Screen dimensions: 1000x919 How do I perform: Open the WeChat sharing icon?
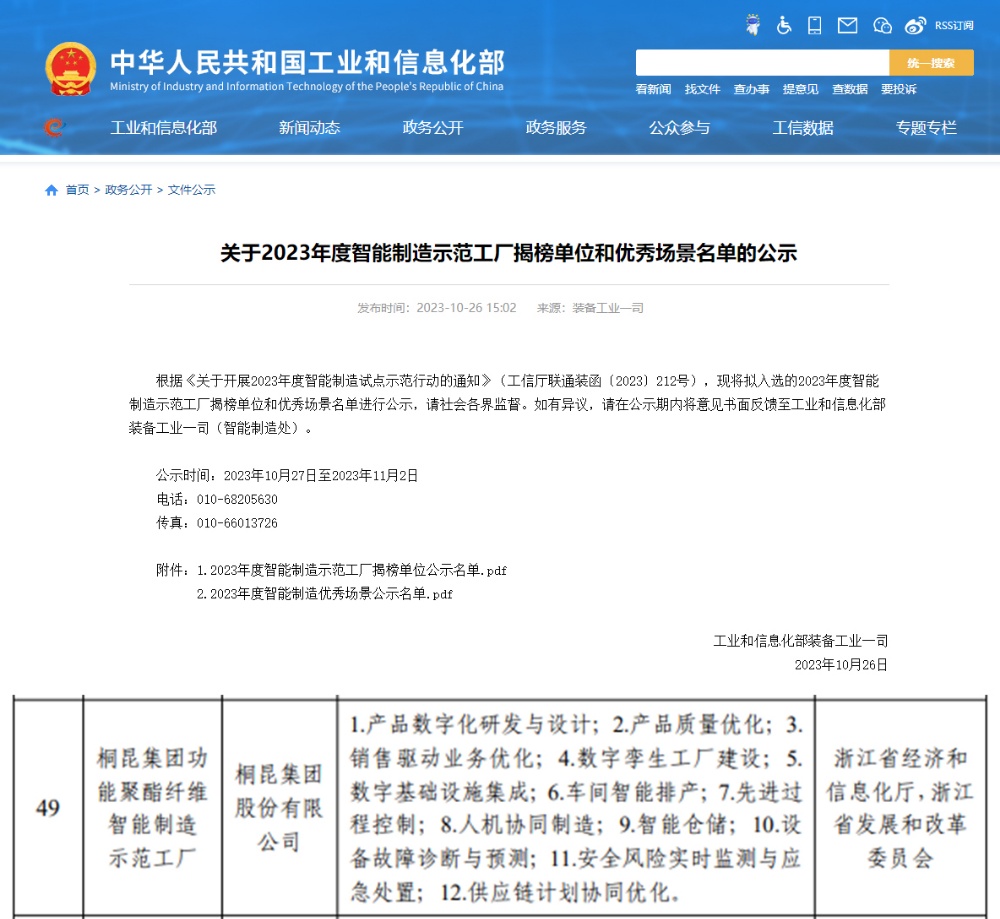click(x=881, y=25)
